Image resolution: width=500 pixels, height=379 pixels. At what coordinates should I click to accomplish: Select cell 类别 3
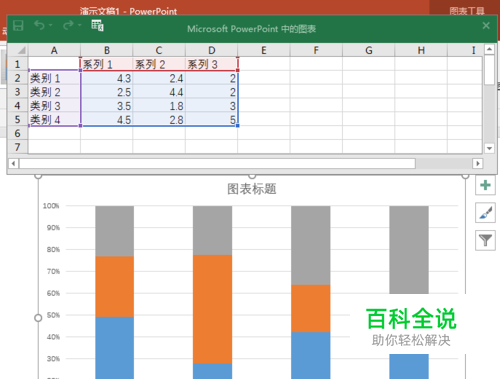[54, 106]
